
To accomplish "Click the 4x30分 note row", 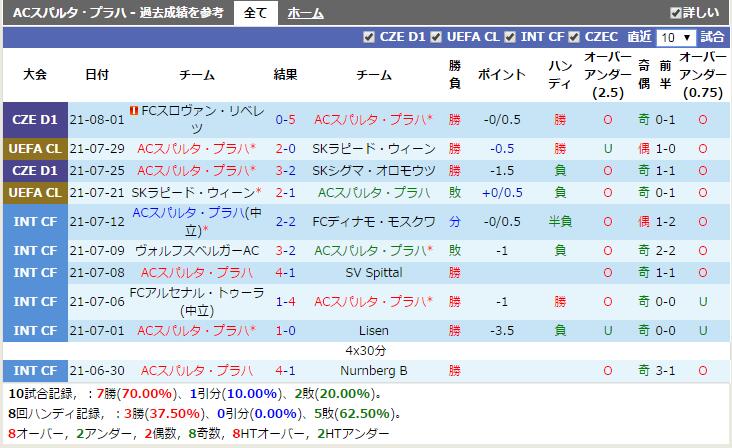I will (366, 351).
